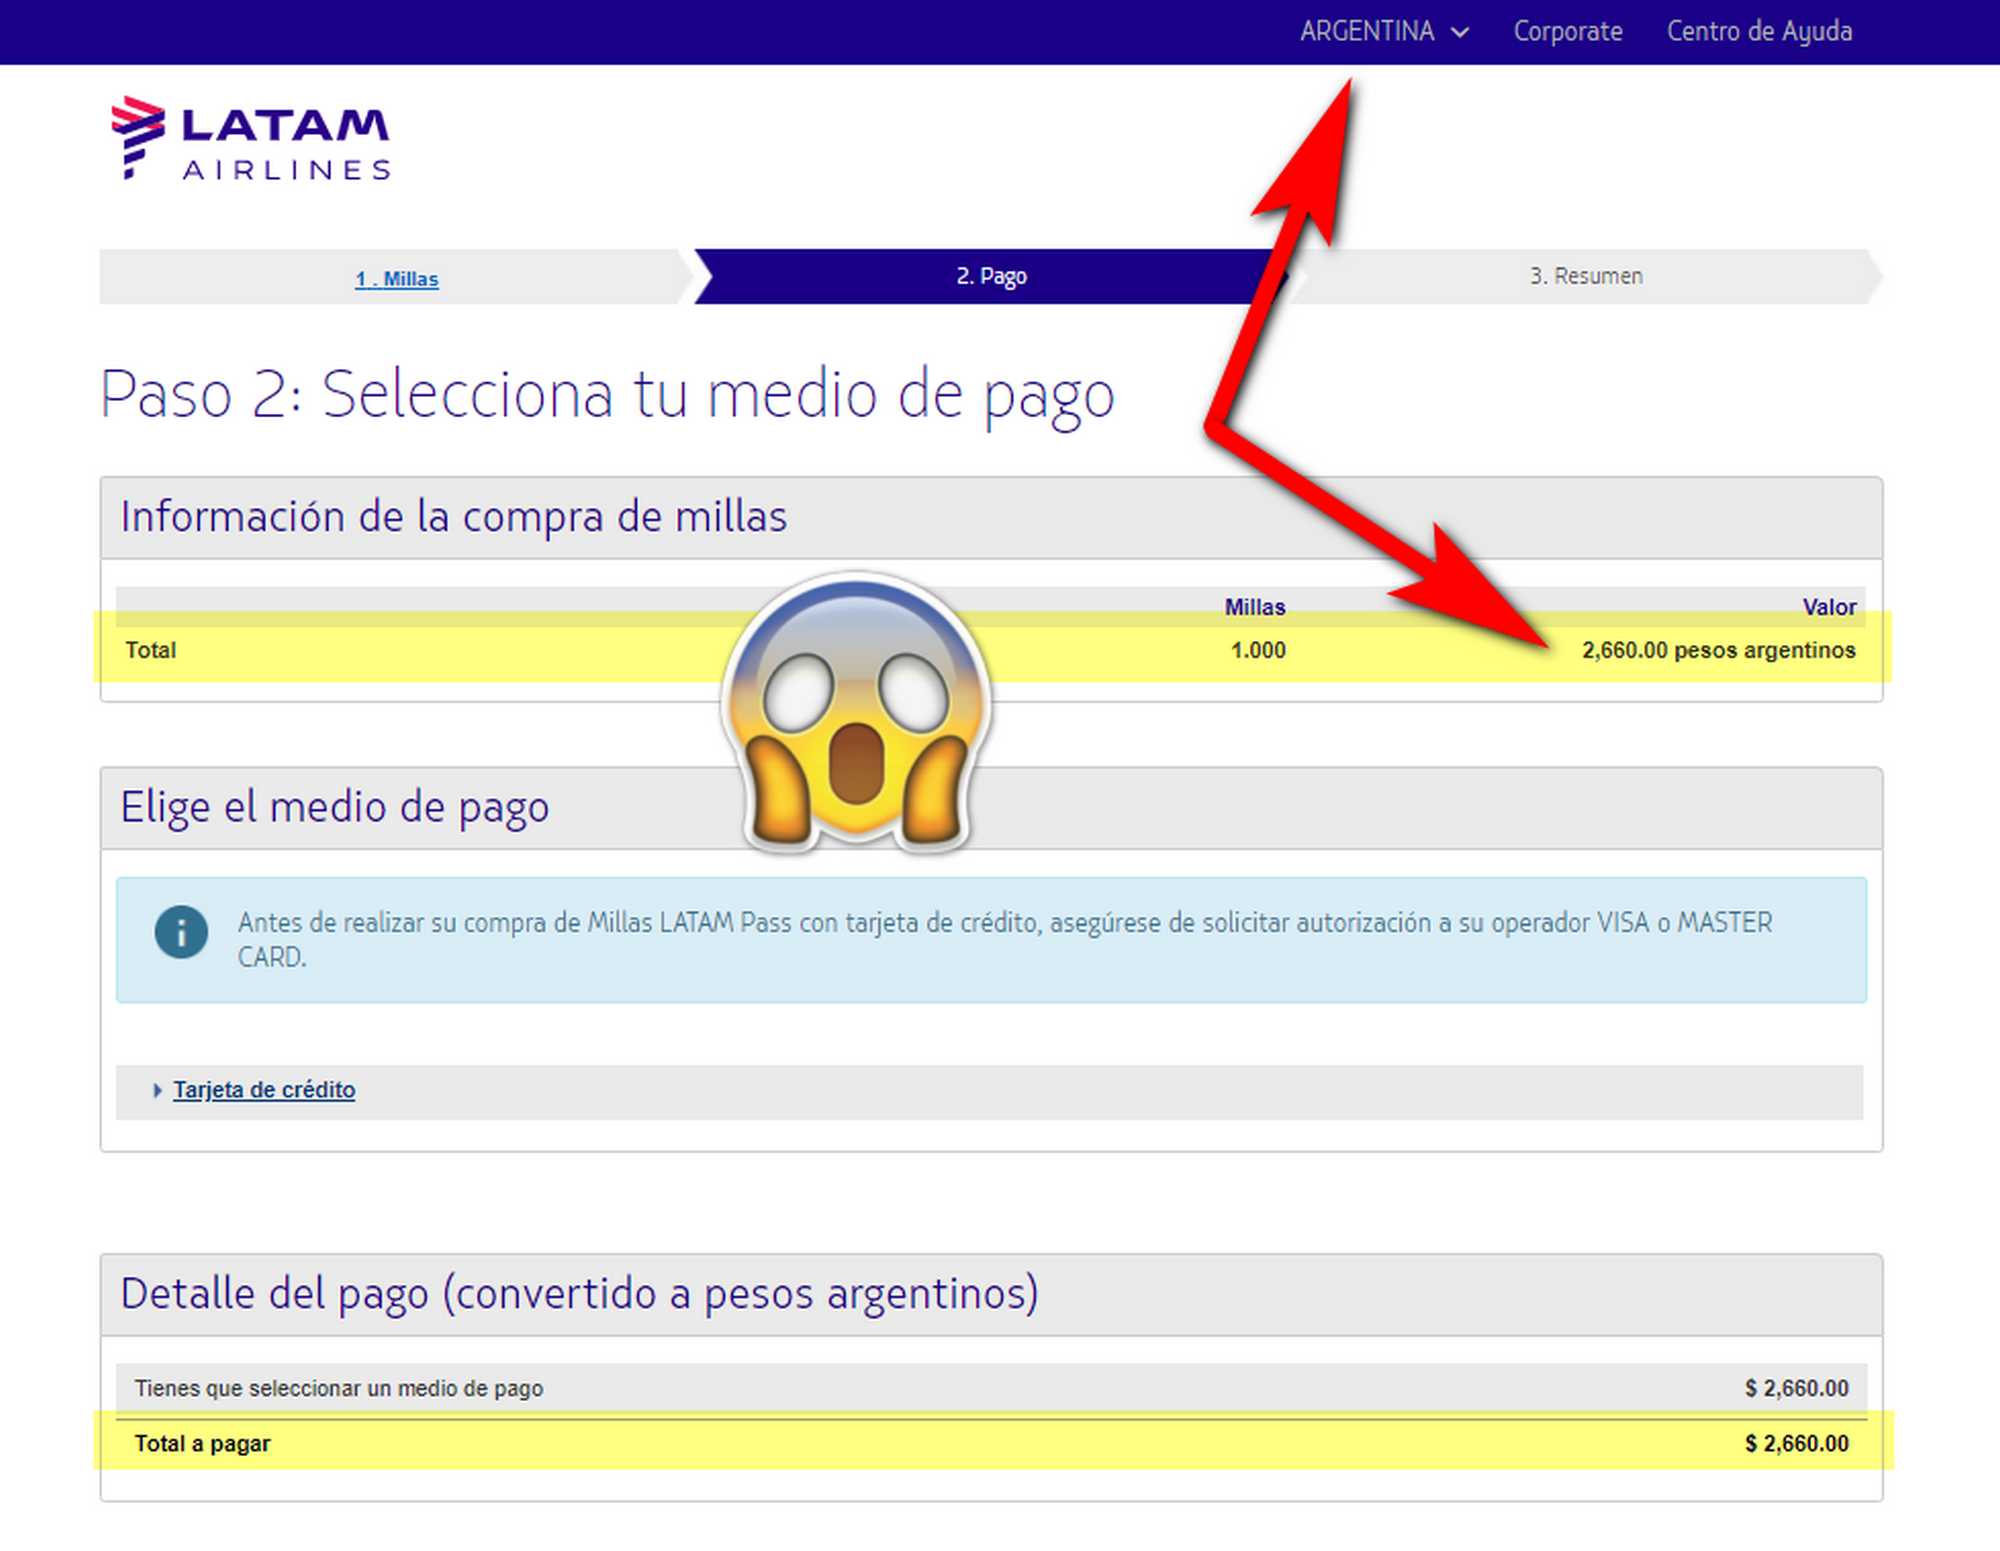Click the Total a pagar label
This screenshot has height=1551, width=2000.
(x=202, y=1444)
